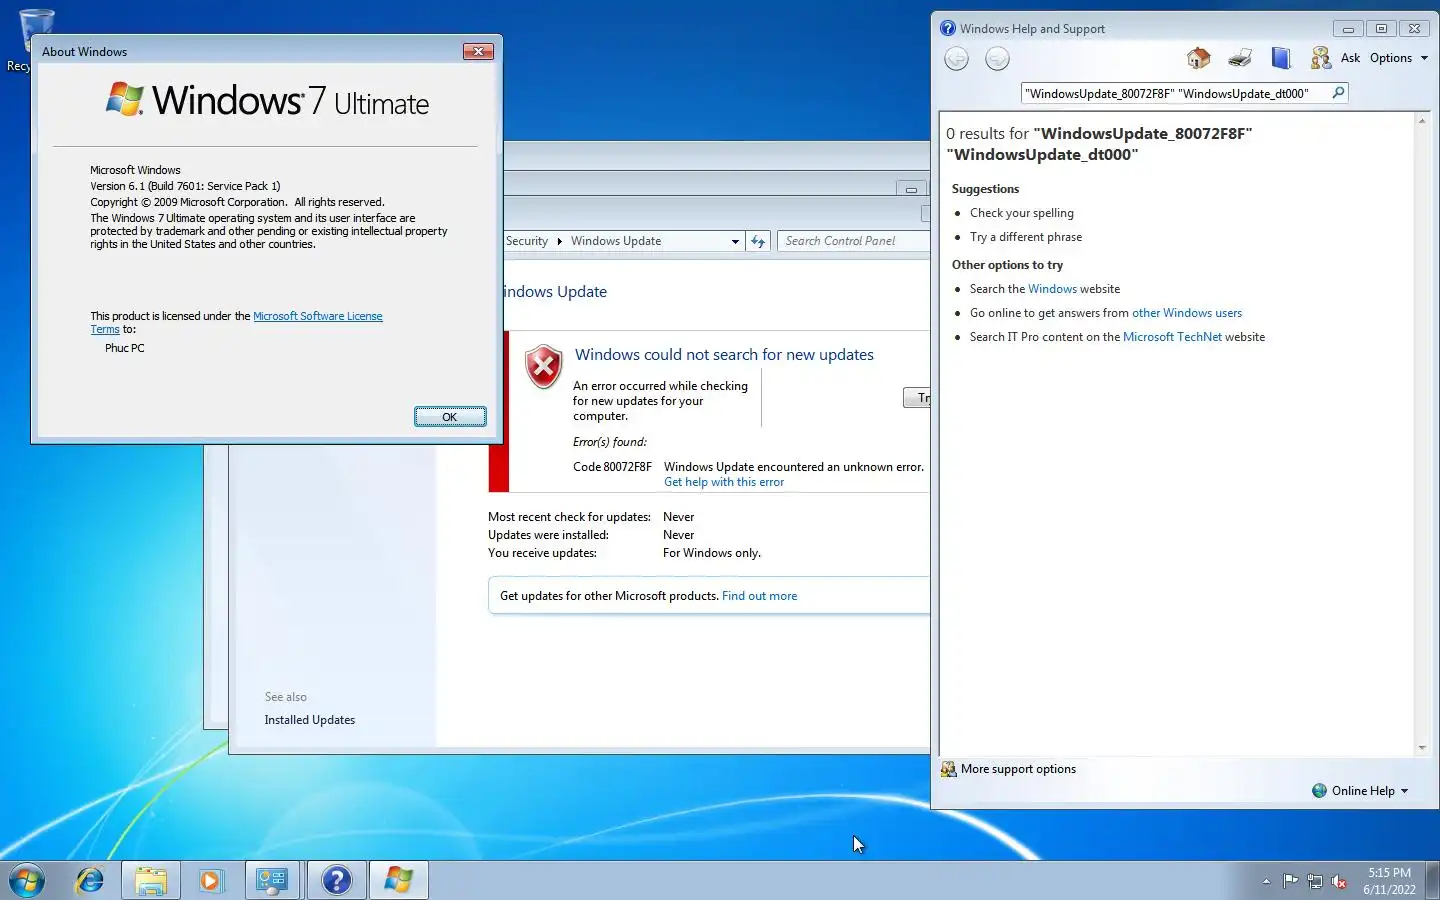Click More support options
Viewport: 1440px width, 900px height.
(1018, 769)
